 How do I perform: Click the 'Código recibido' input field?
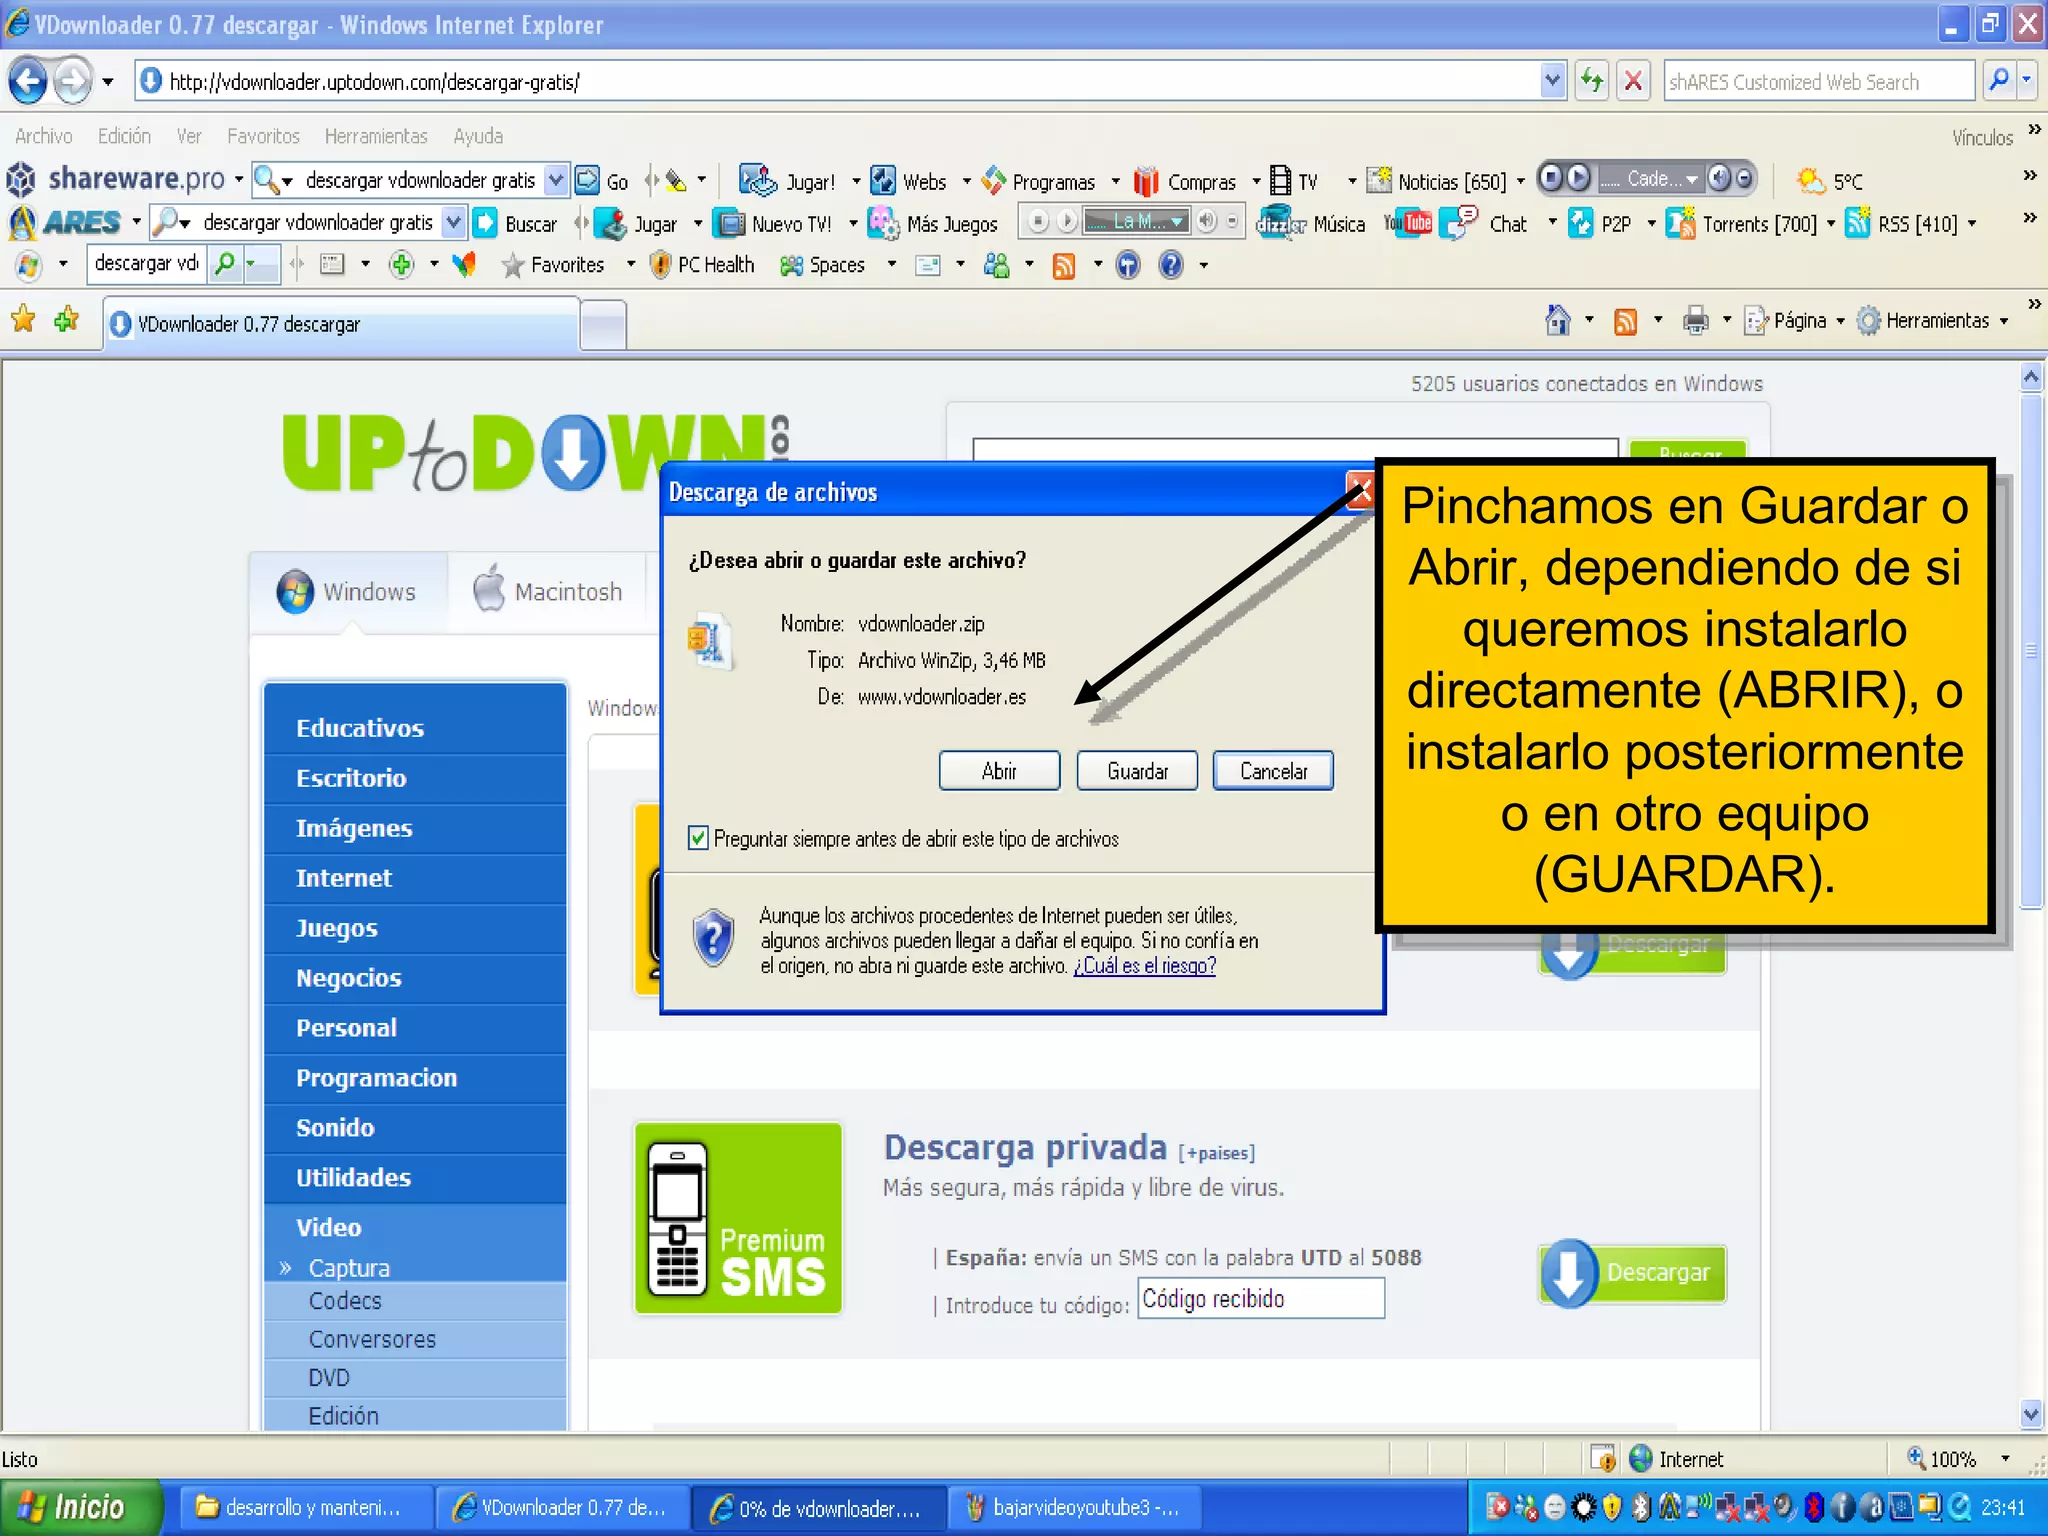(x=1261, y=1298)
